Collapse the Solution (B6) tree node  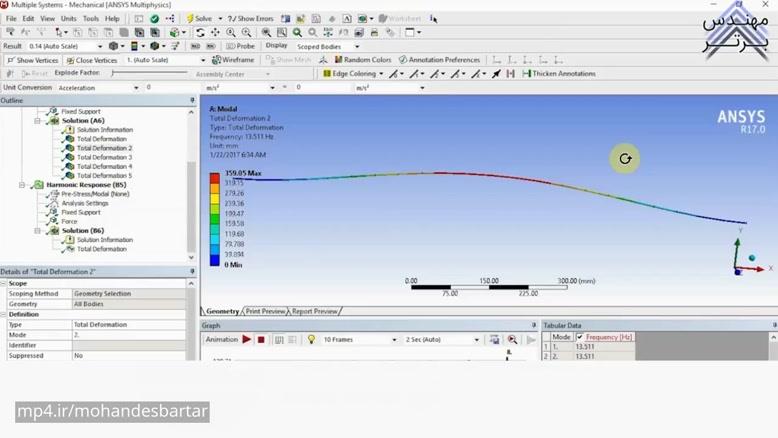point(37,231)
